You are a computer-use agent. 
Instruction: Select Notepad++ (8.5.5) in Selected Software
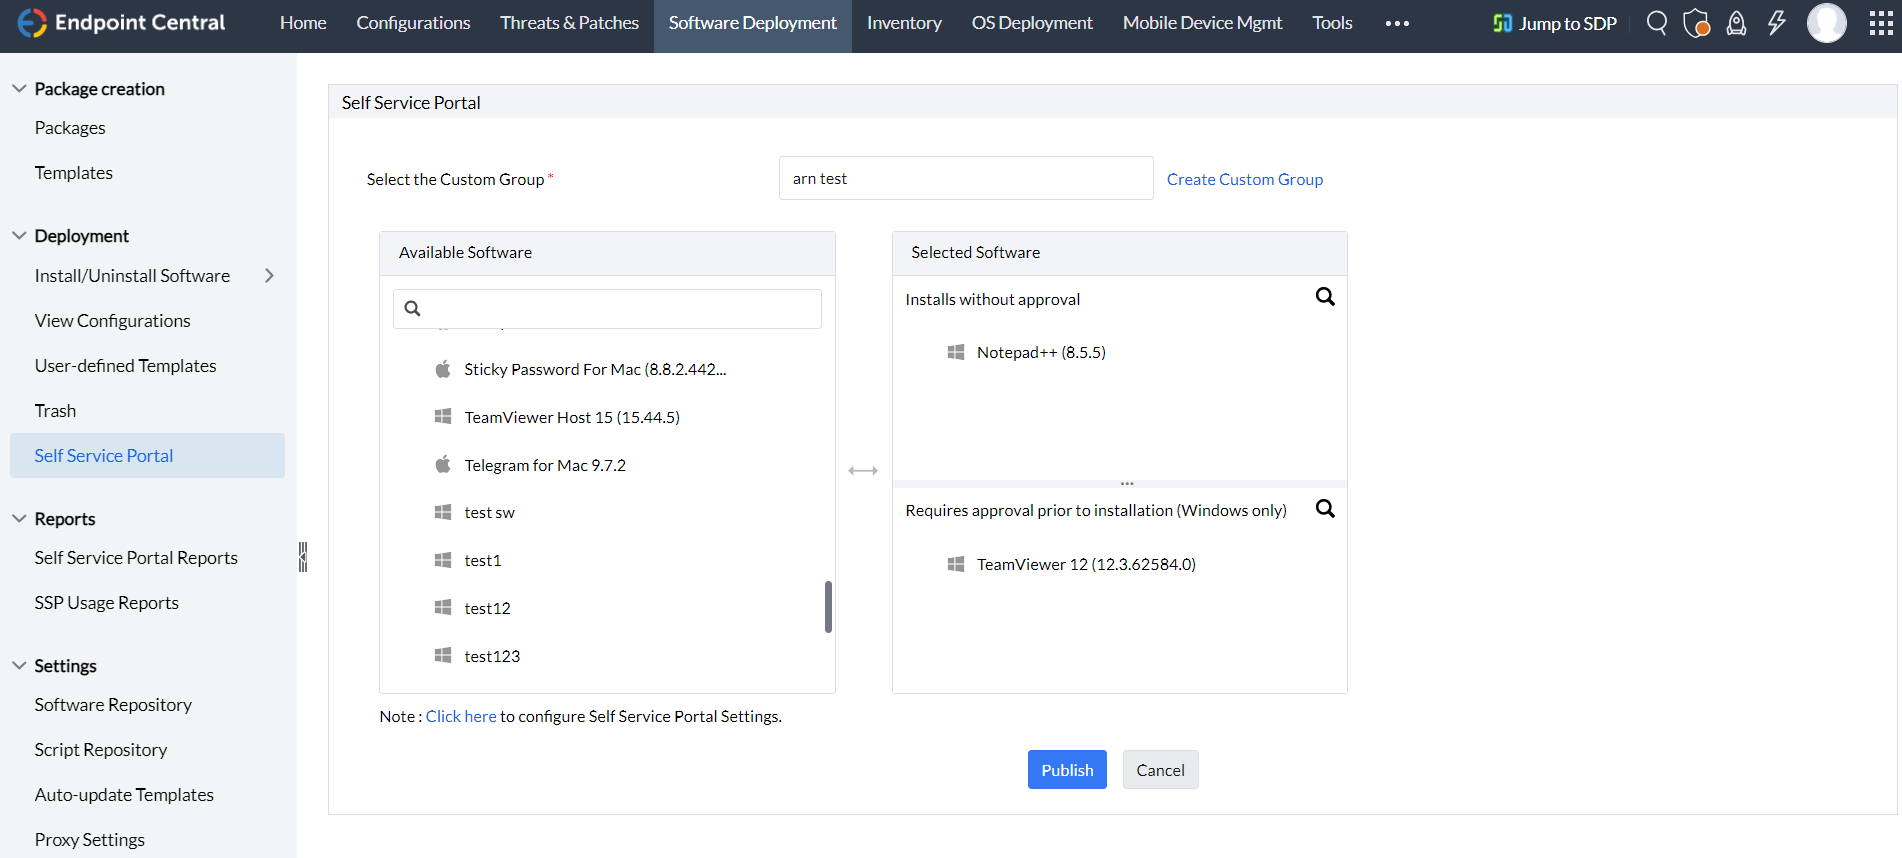point(1041,352)
